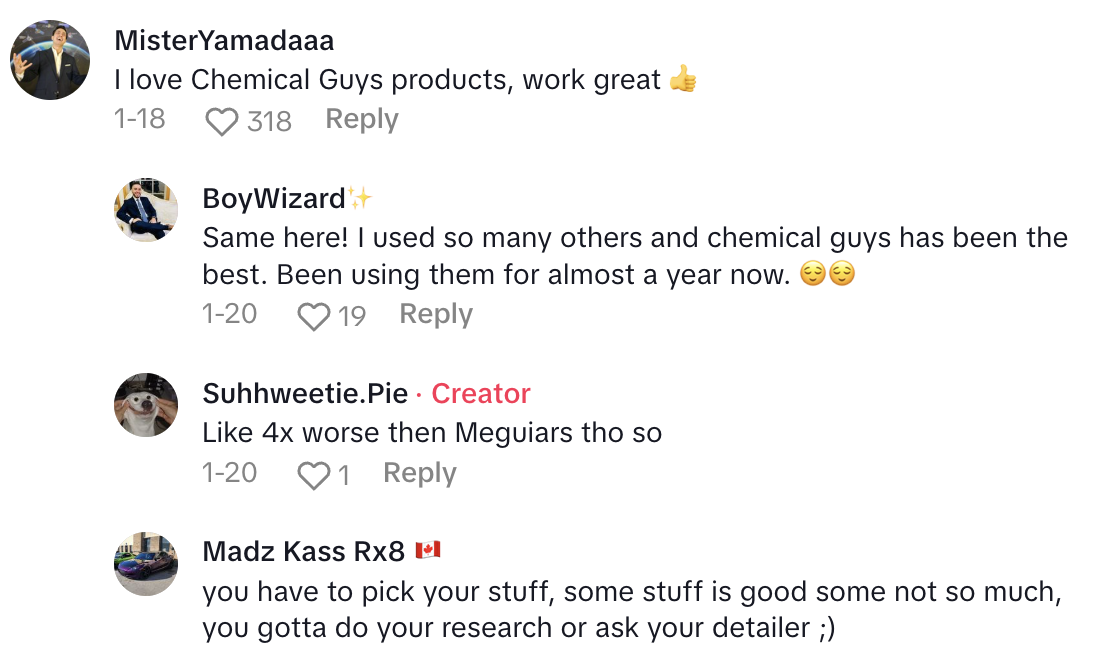Open Madz Kass Rx8's car avatar

pyautogui.click(x=146, y=563)
